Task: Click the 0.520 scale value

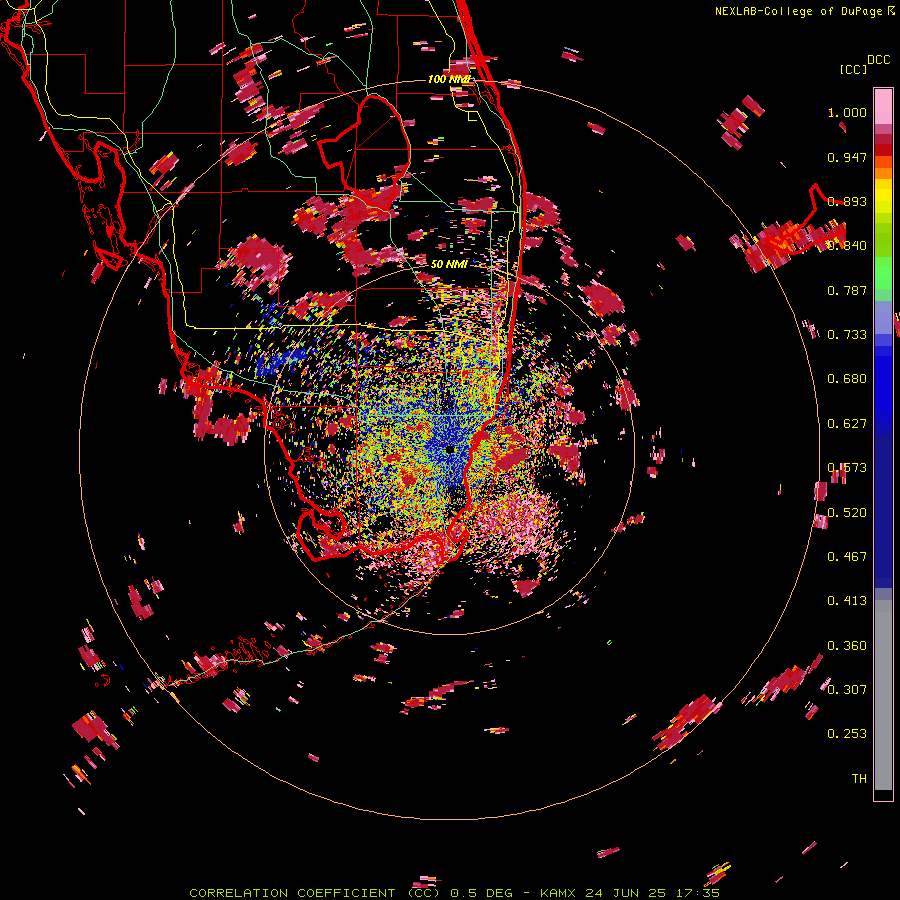Action: [x=847, y=513]
